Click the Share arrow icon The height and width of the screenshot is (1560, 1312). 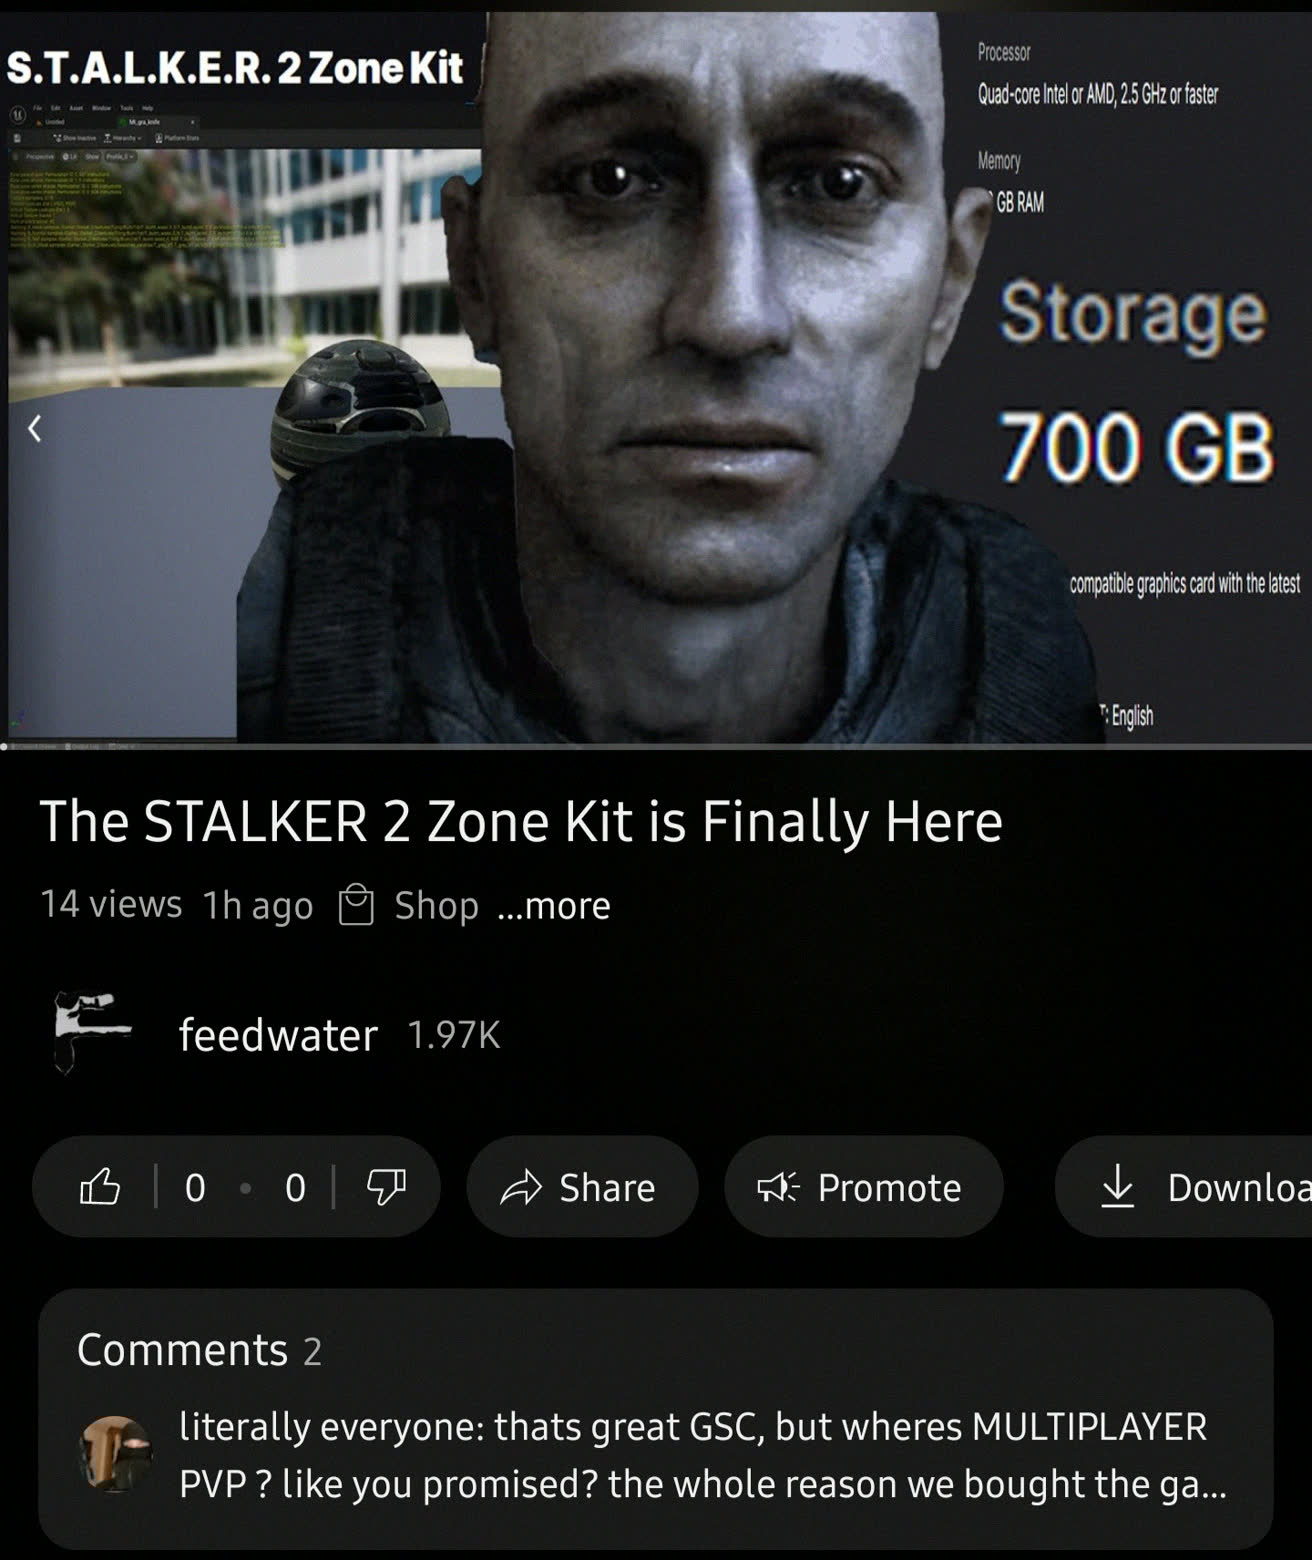coord(520,1187)
